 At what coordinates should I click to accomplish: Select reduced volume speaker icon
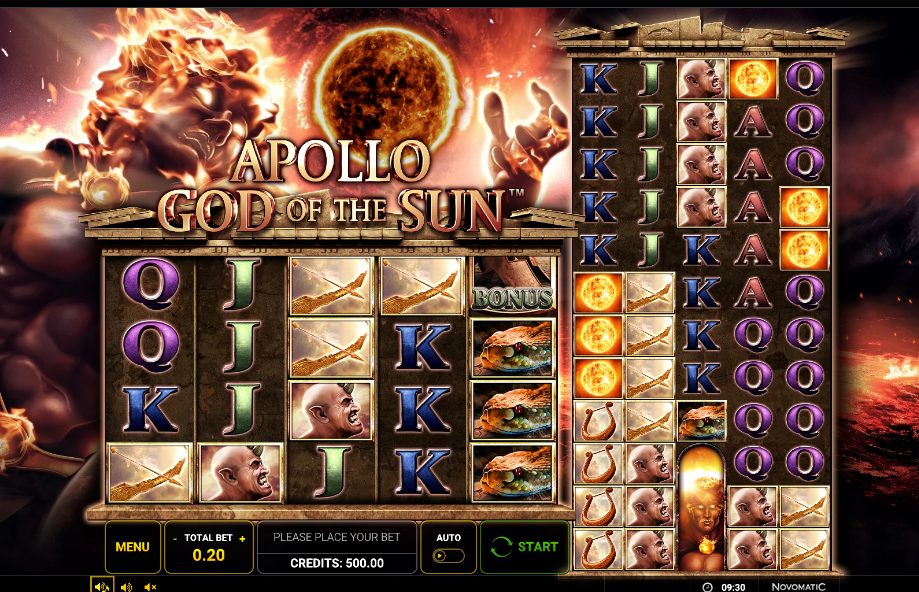pos(126,587)
